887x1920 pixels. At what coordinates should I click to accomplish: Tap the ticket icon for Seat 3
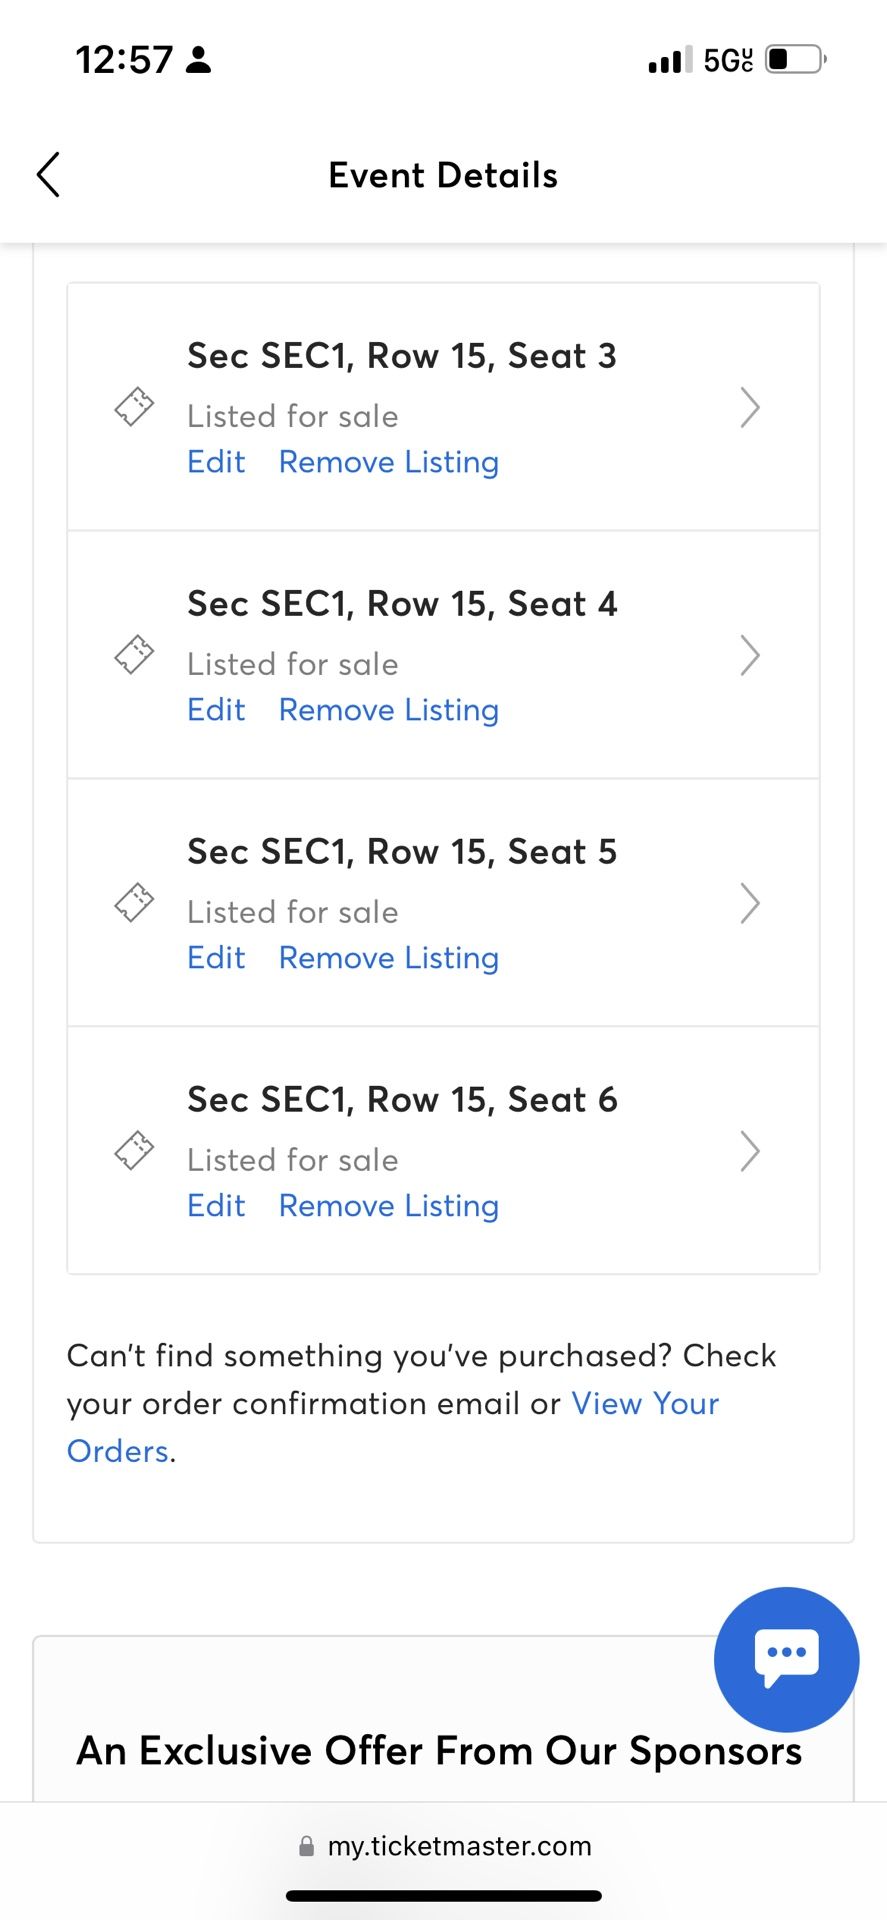coord(134,407)
